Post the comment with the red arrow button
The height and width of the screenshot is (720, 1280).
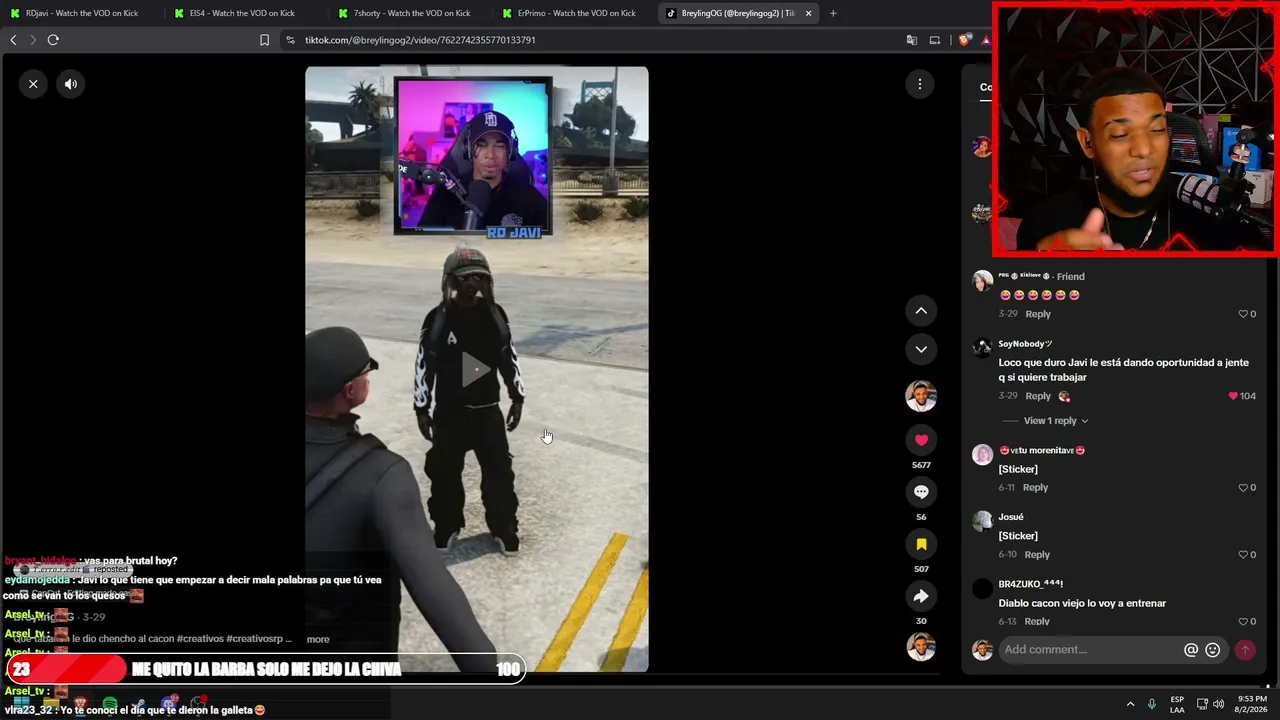point(1245,650)
